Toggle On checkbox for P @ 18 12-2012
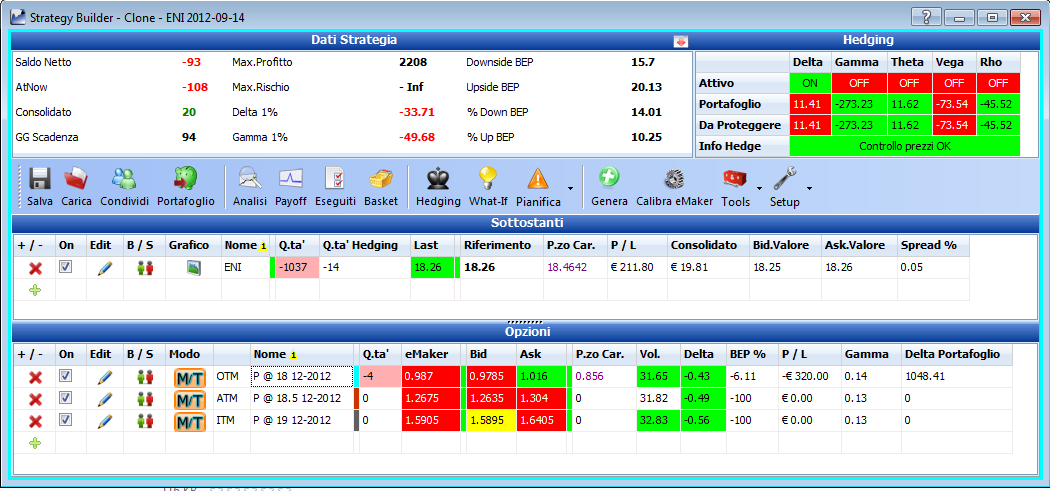This screenshot has height=491, width=1050. (66, 376)
